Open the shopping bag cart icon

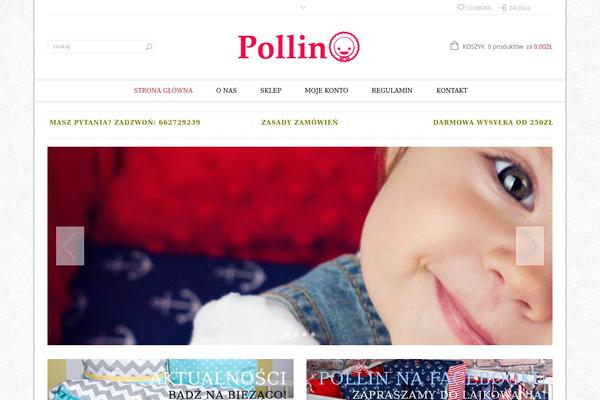click(x=454, y=46)
